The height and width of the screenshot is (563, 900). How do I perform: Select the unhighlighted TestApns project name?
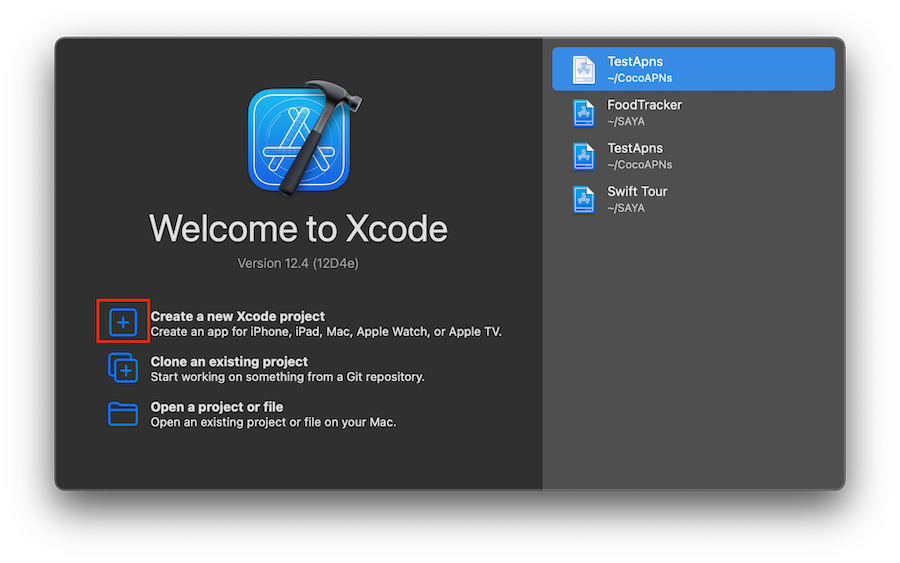(635, 148)
